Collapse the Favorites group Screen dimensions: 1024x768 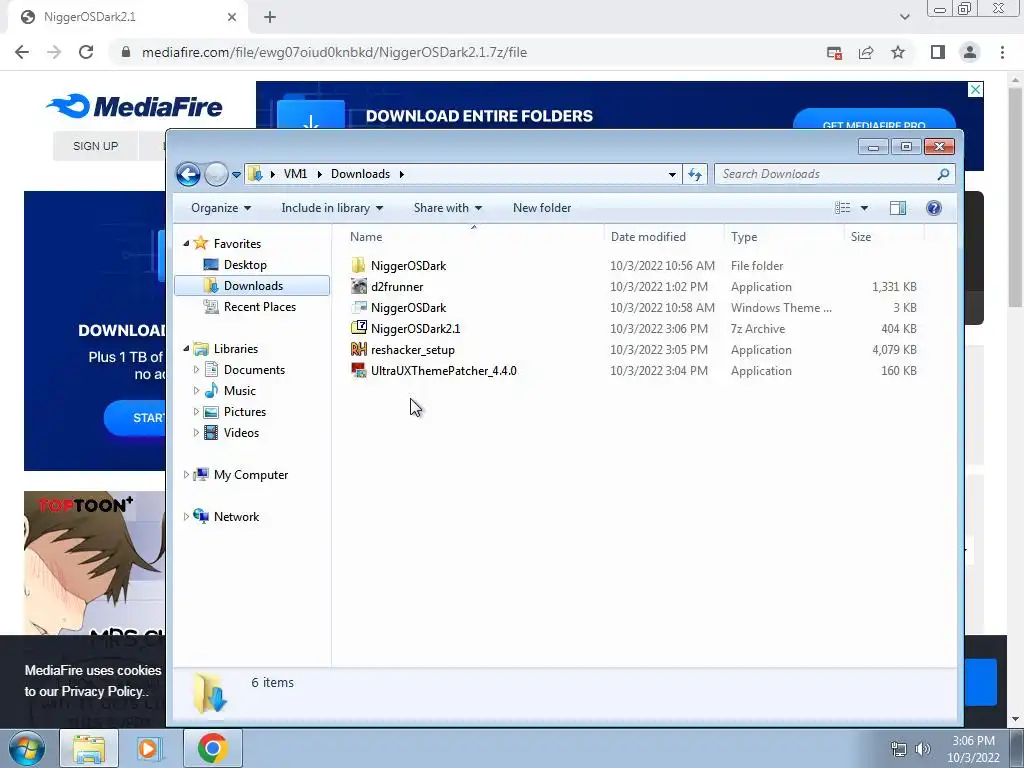186,244
